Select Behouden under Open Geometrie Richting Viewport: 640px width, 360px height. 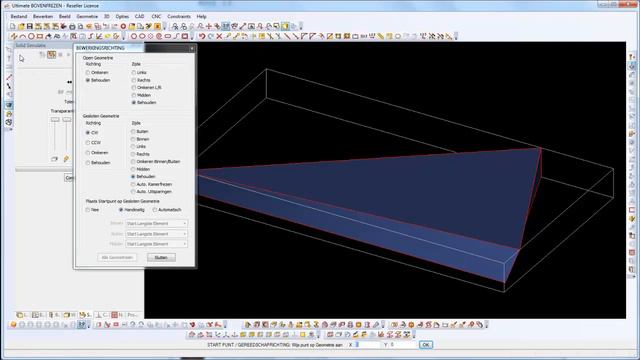98,80
